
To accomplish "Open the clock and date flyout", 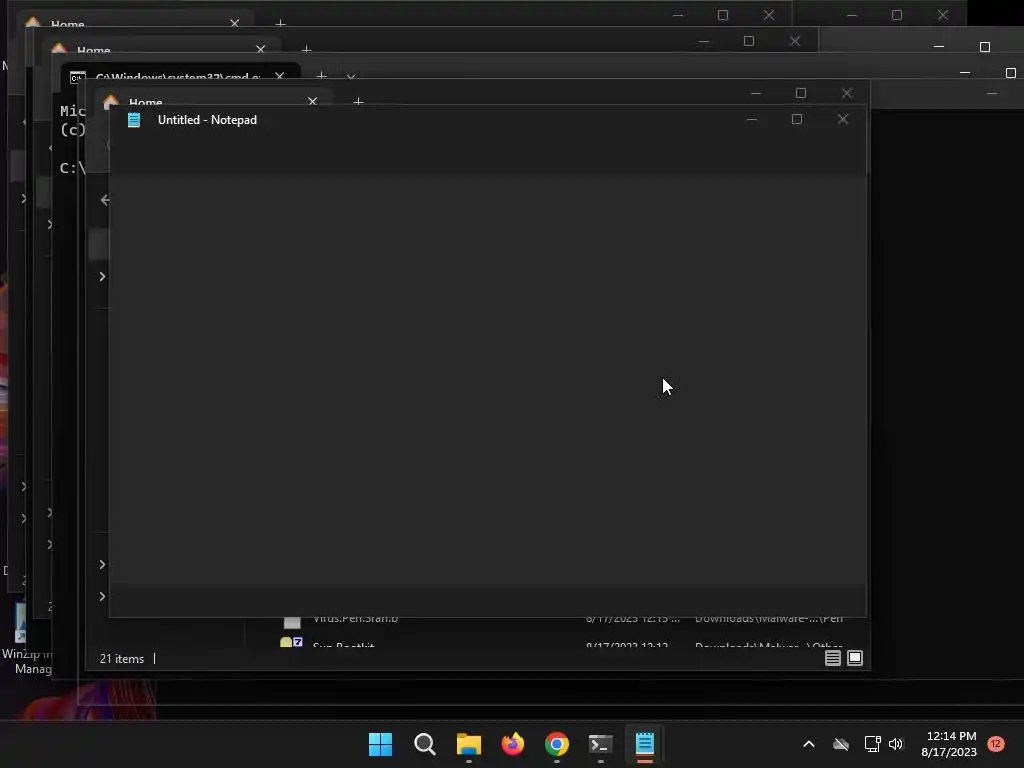I will click(950, 744).
